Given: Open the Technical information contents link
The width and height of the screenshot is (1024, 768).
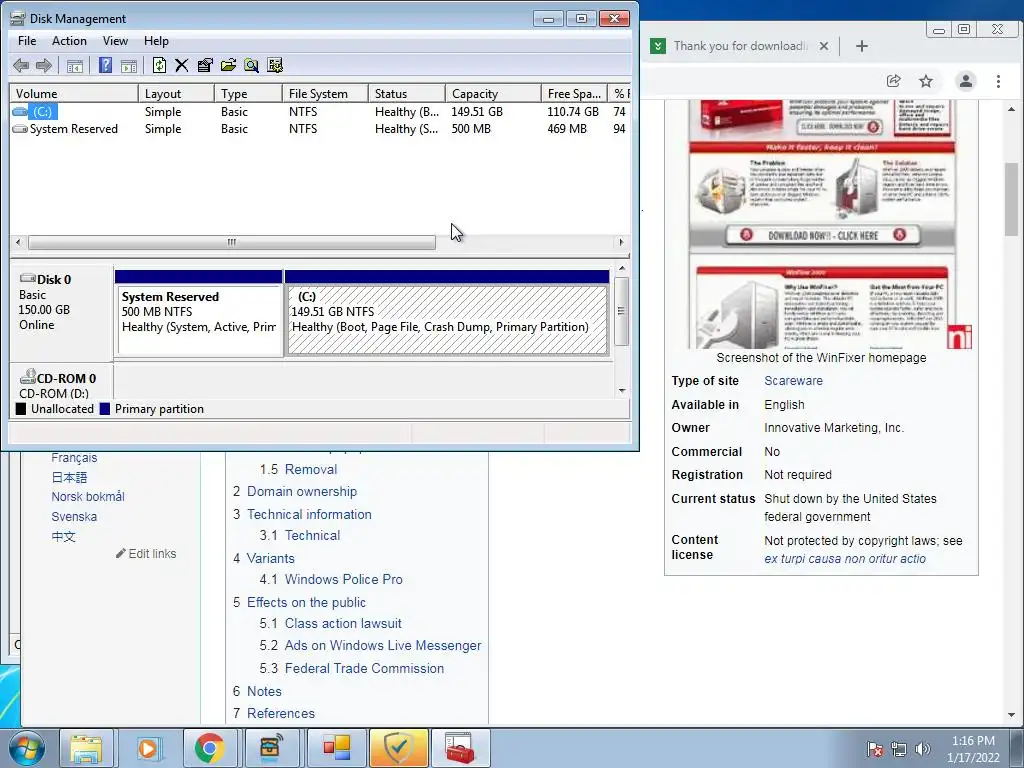Looking at the screenshot, I should (x=309, y=515).
